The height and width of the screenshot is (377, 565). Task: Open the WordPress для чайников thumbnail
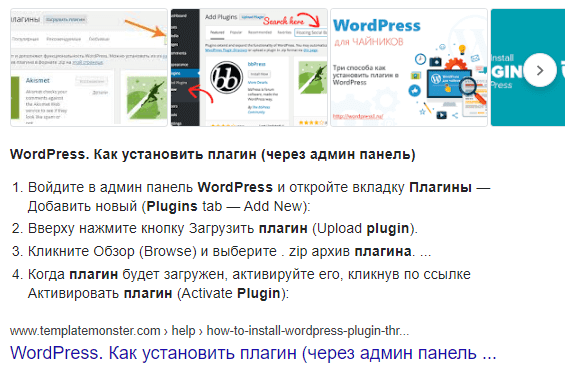409,67
